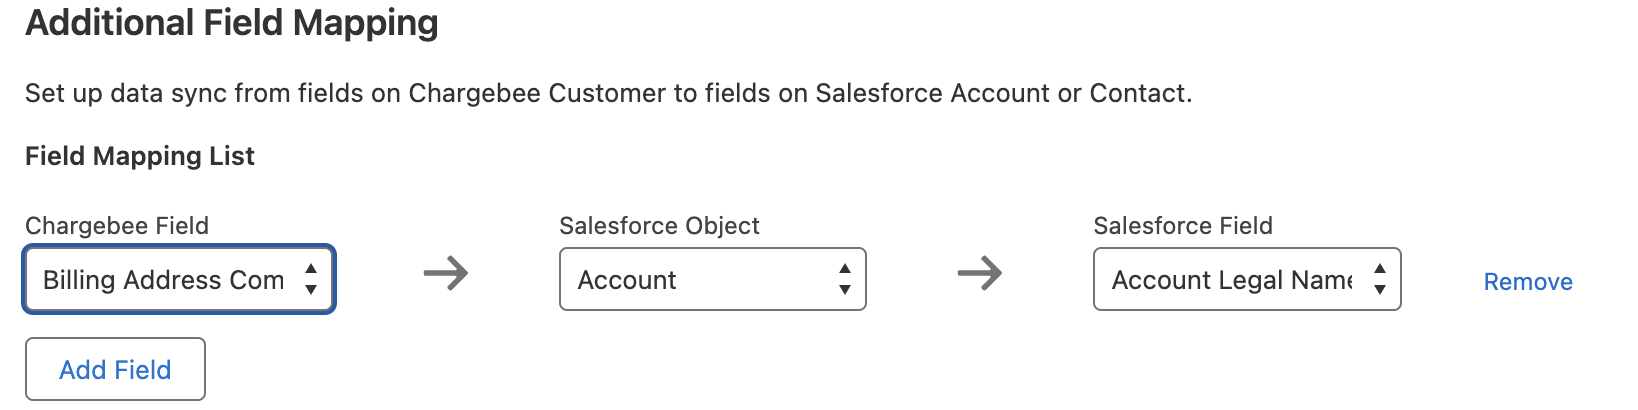Click the "Field Mapping List" subheading
Image resolution: width=1638 pixels, height=410 pixels.
click(140, 156)
